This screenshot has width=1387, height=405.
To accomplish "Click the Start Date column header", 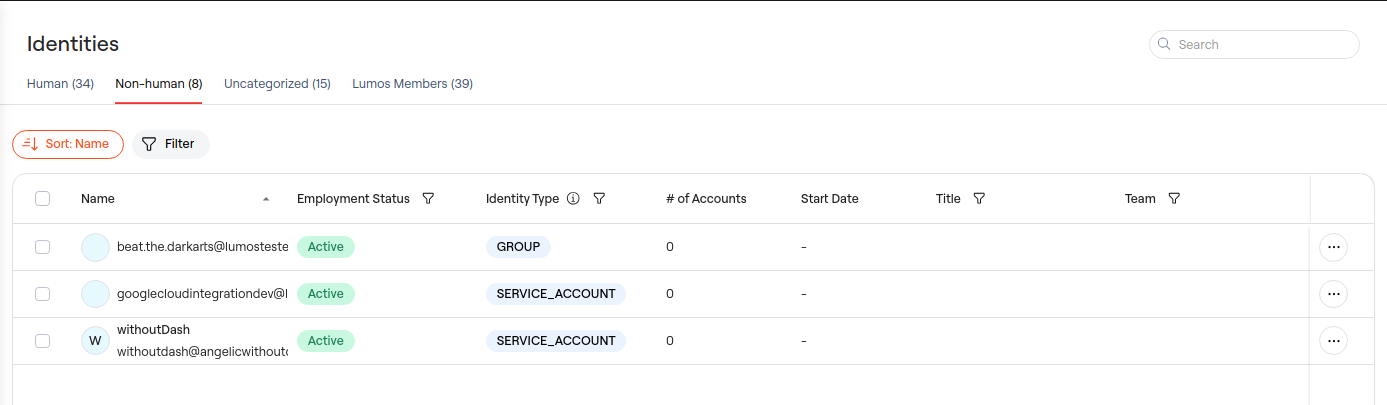I will point(830,199).
